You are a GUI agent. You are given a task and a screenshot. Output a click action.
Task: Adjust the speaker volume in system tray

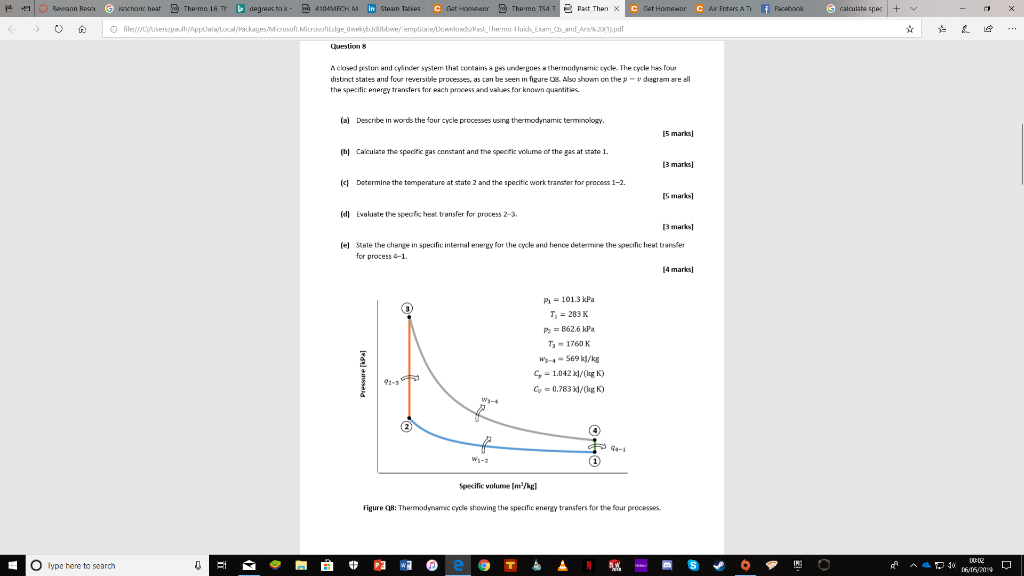point(950,567)
